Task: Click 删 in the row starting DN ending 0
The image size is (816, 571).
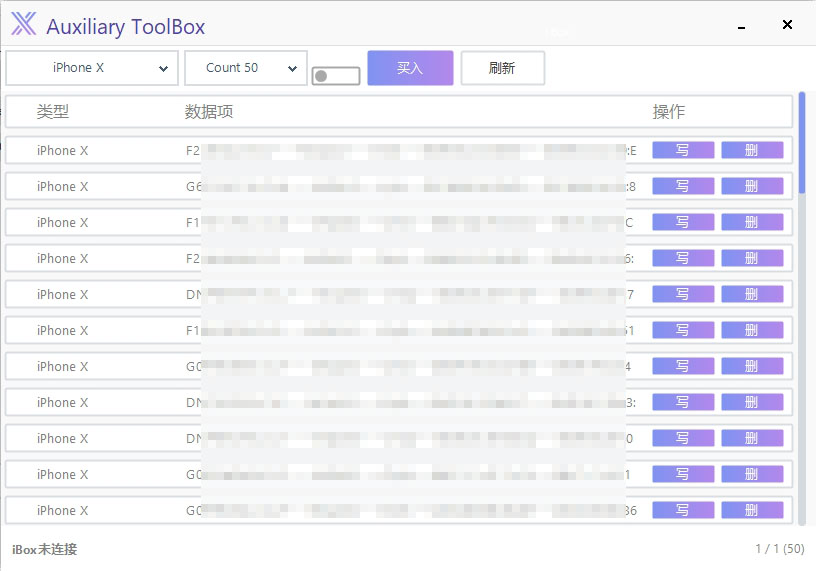Action: 752,438
